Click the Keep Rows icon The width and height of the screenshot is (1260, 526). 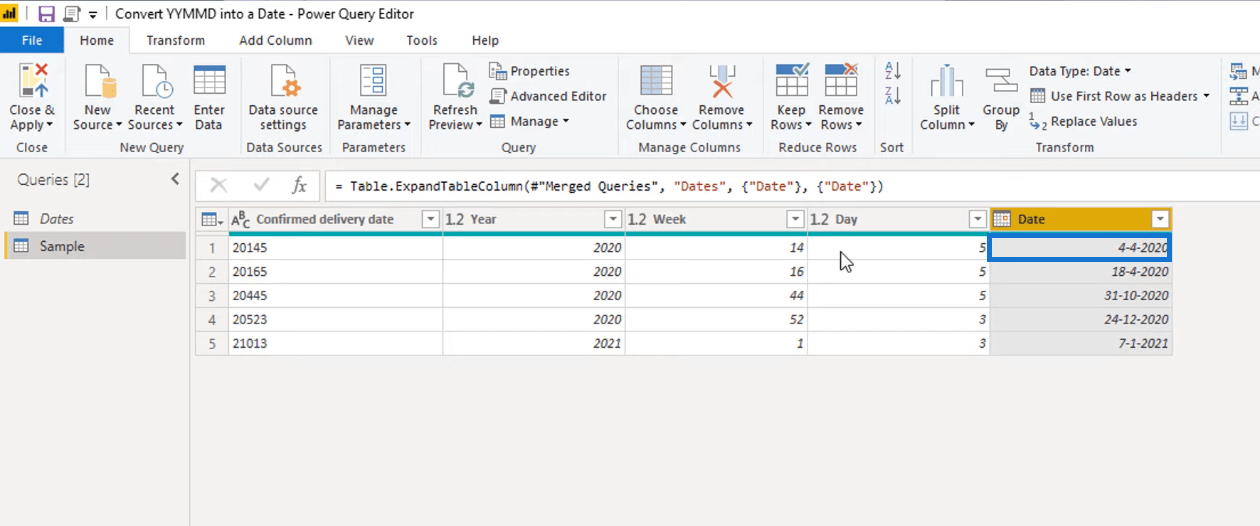792,81
